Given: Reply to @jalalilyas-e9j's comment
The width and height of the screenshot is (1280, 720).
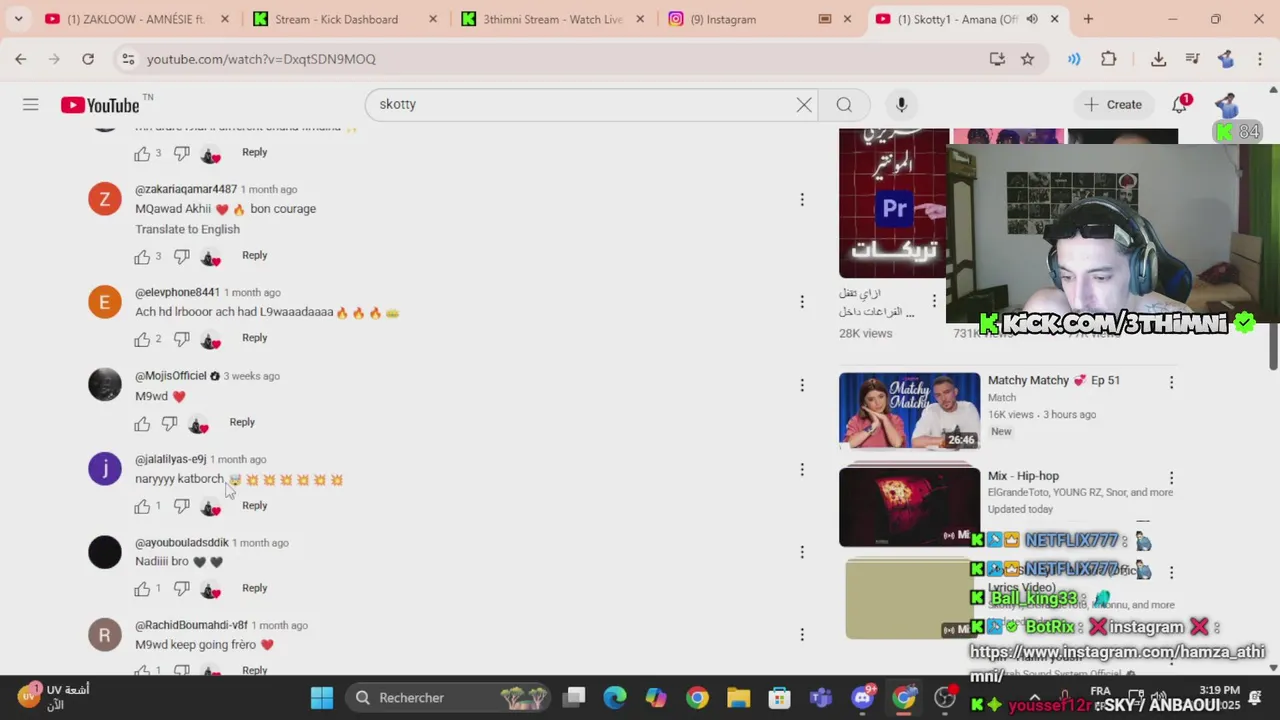Looking at the screenshot, I should [x=254, y=505].
